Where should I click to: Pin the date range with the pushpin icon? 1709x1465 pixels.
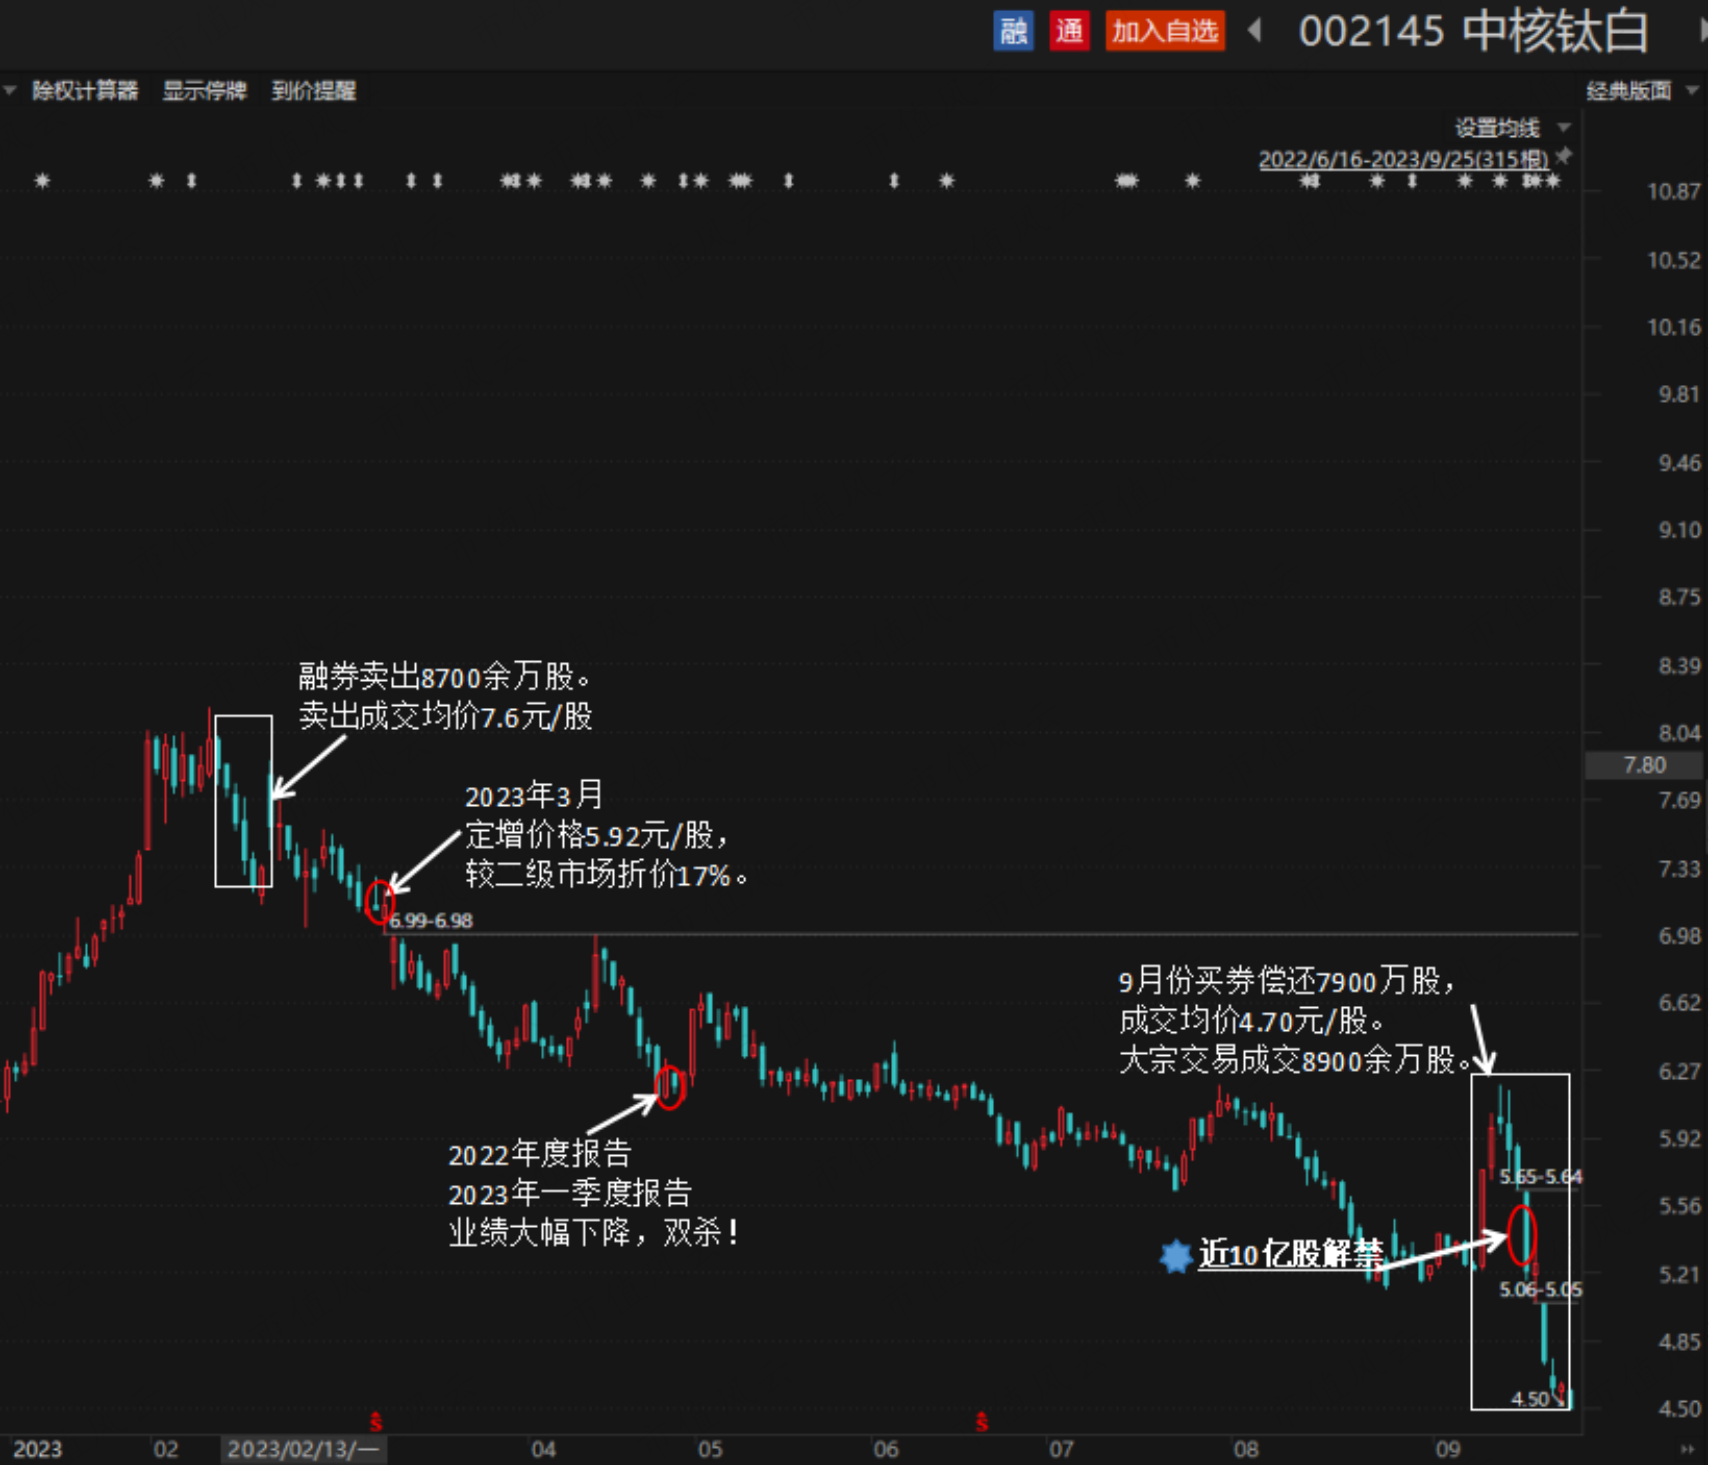[x=1564, y=156]
